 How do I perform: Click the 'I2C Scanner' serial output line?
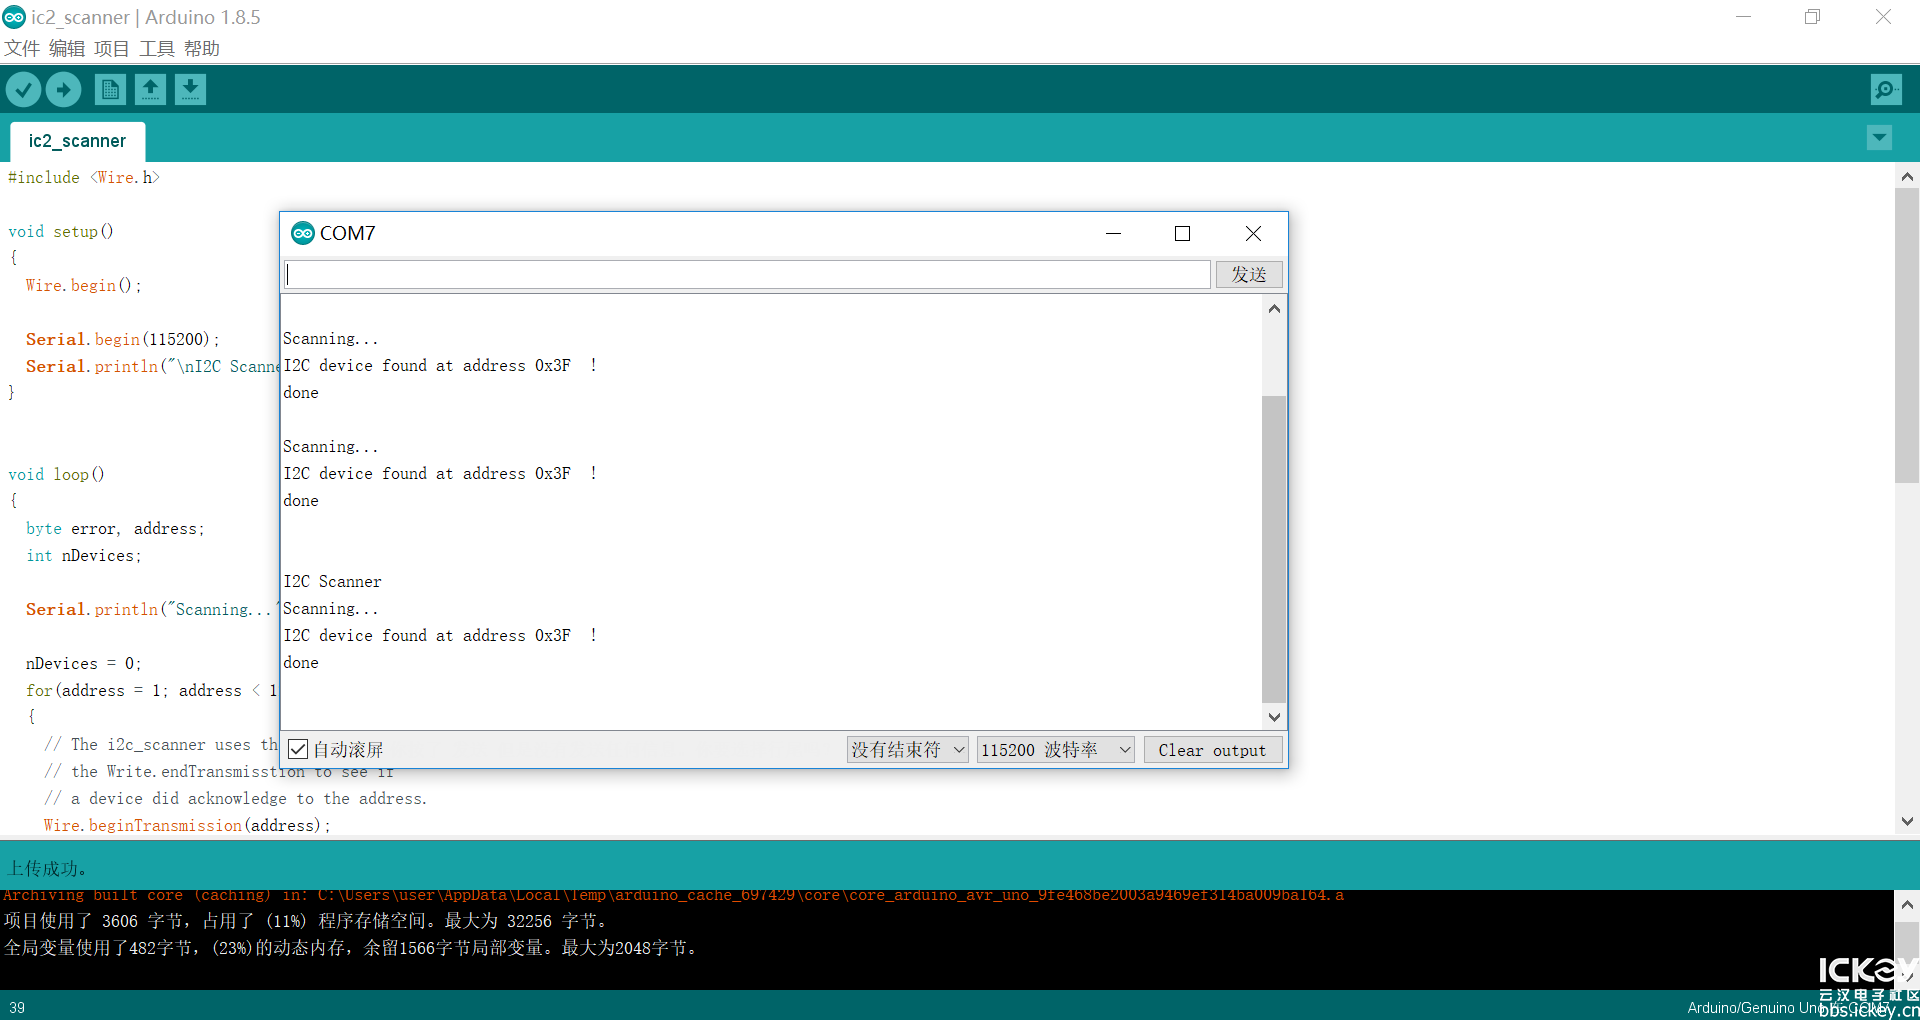point(332,581)
